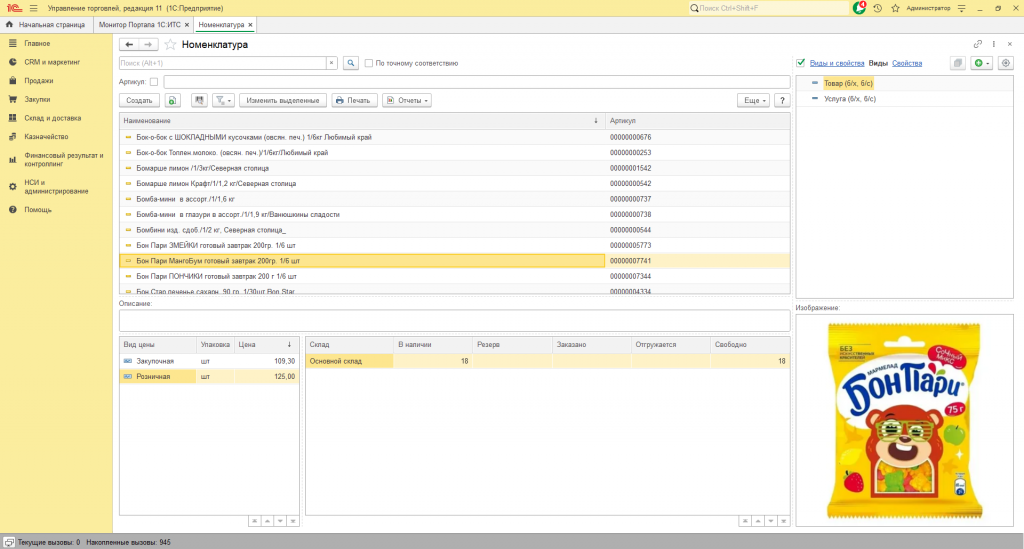The height and width of the screenshot is (549, 1024).
Task: Click the copy-create document icon beside Создать
Action: click(x=172, y=101)
